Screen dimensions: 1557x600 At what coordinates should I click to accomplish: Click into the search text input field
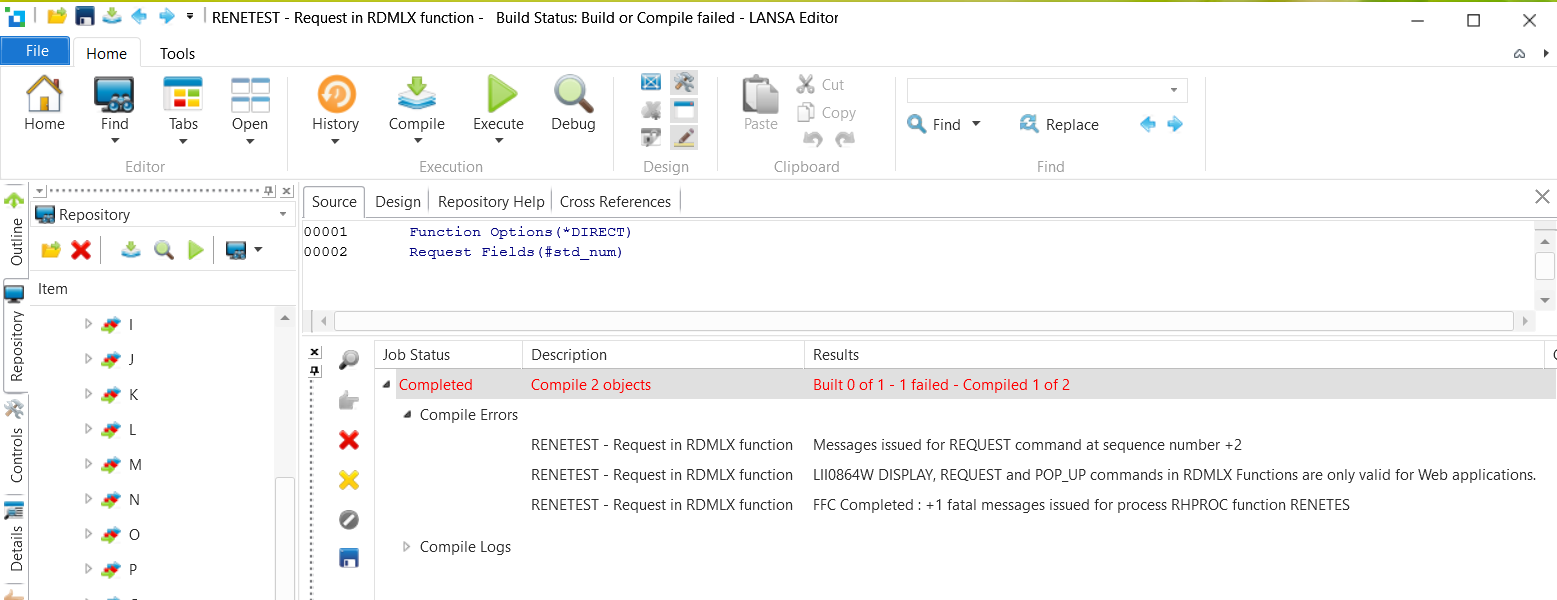click(1036, 90)
